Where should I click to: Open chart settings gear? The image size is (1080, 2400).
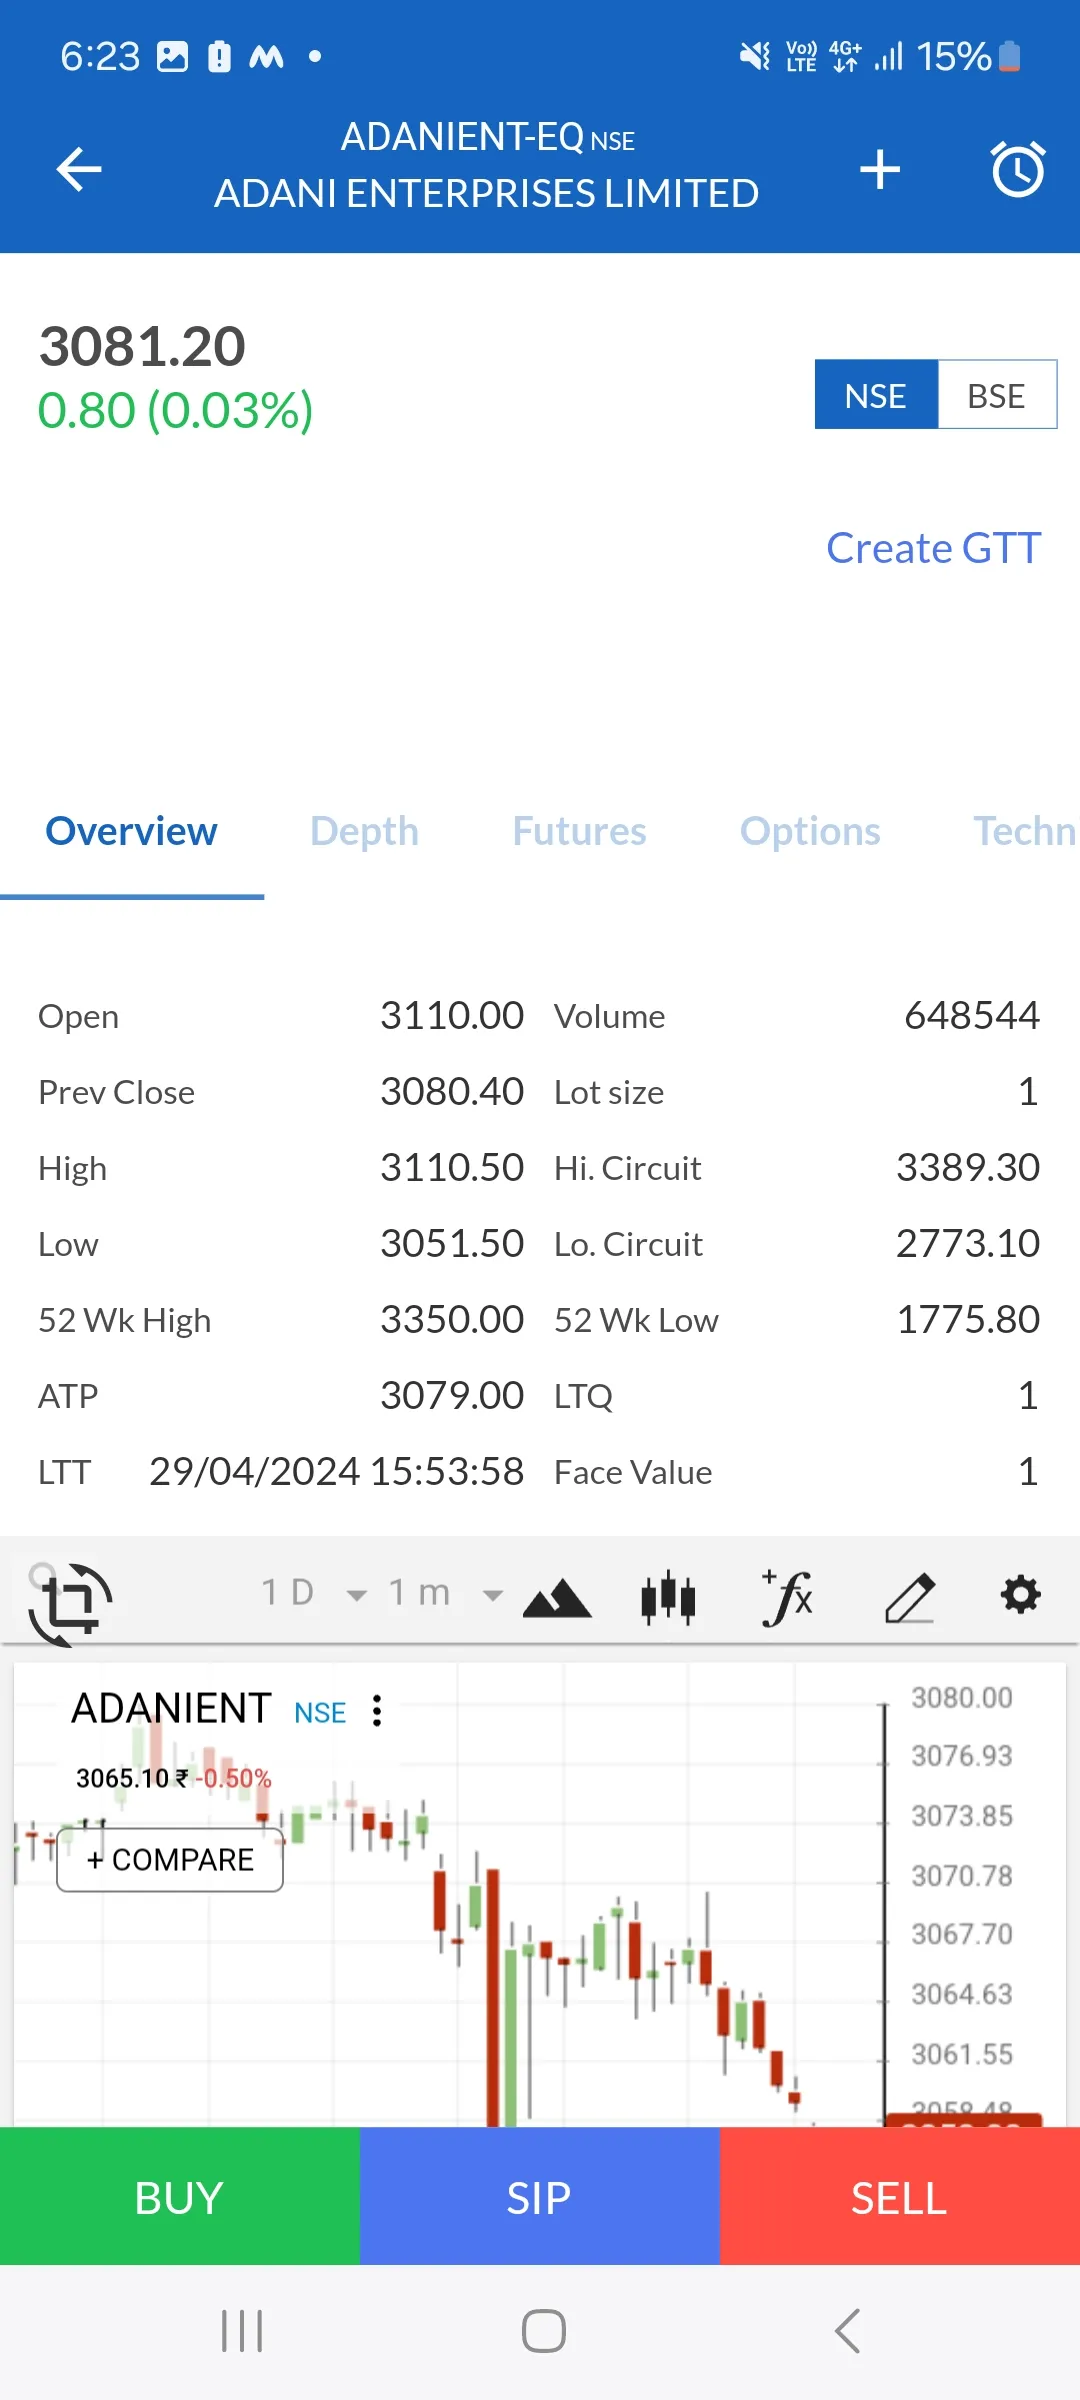[x=1020, y=1594]
